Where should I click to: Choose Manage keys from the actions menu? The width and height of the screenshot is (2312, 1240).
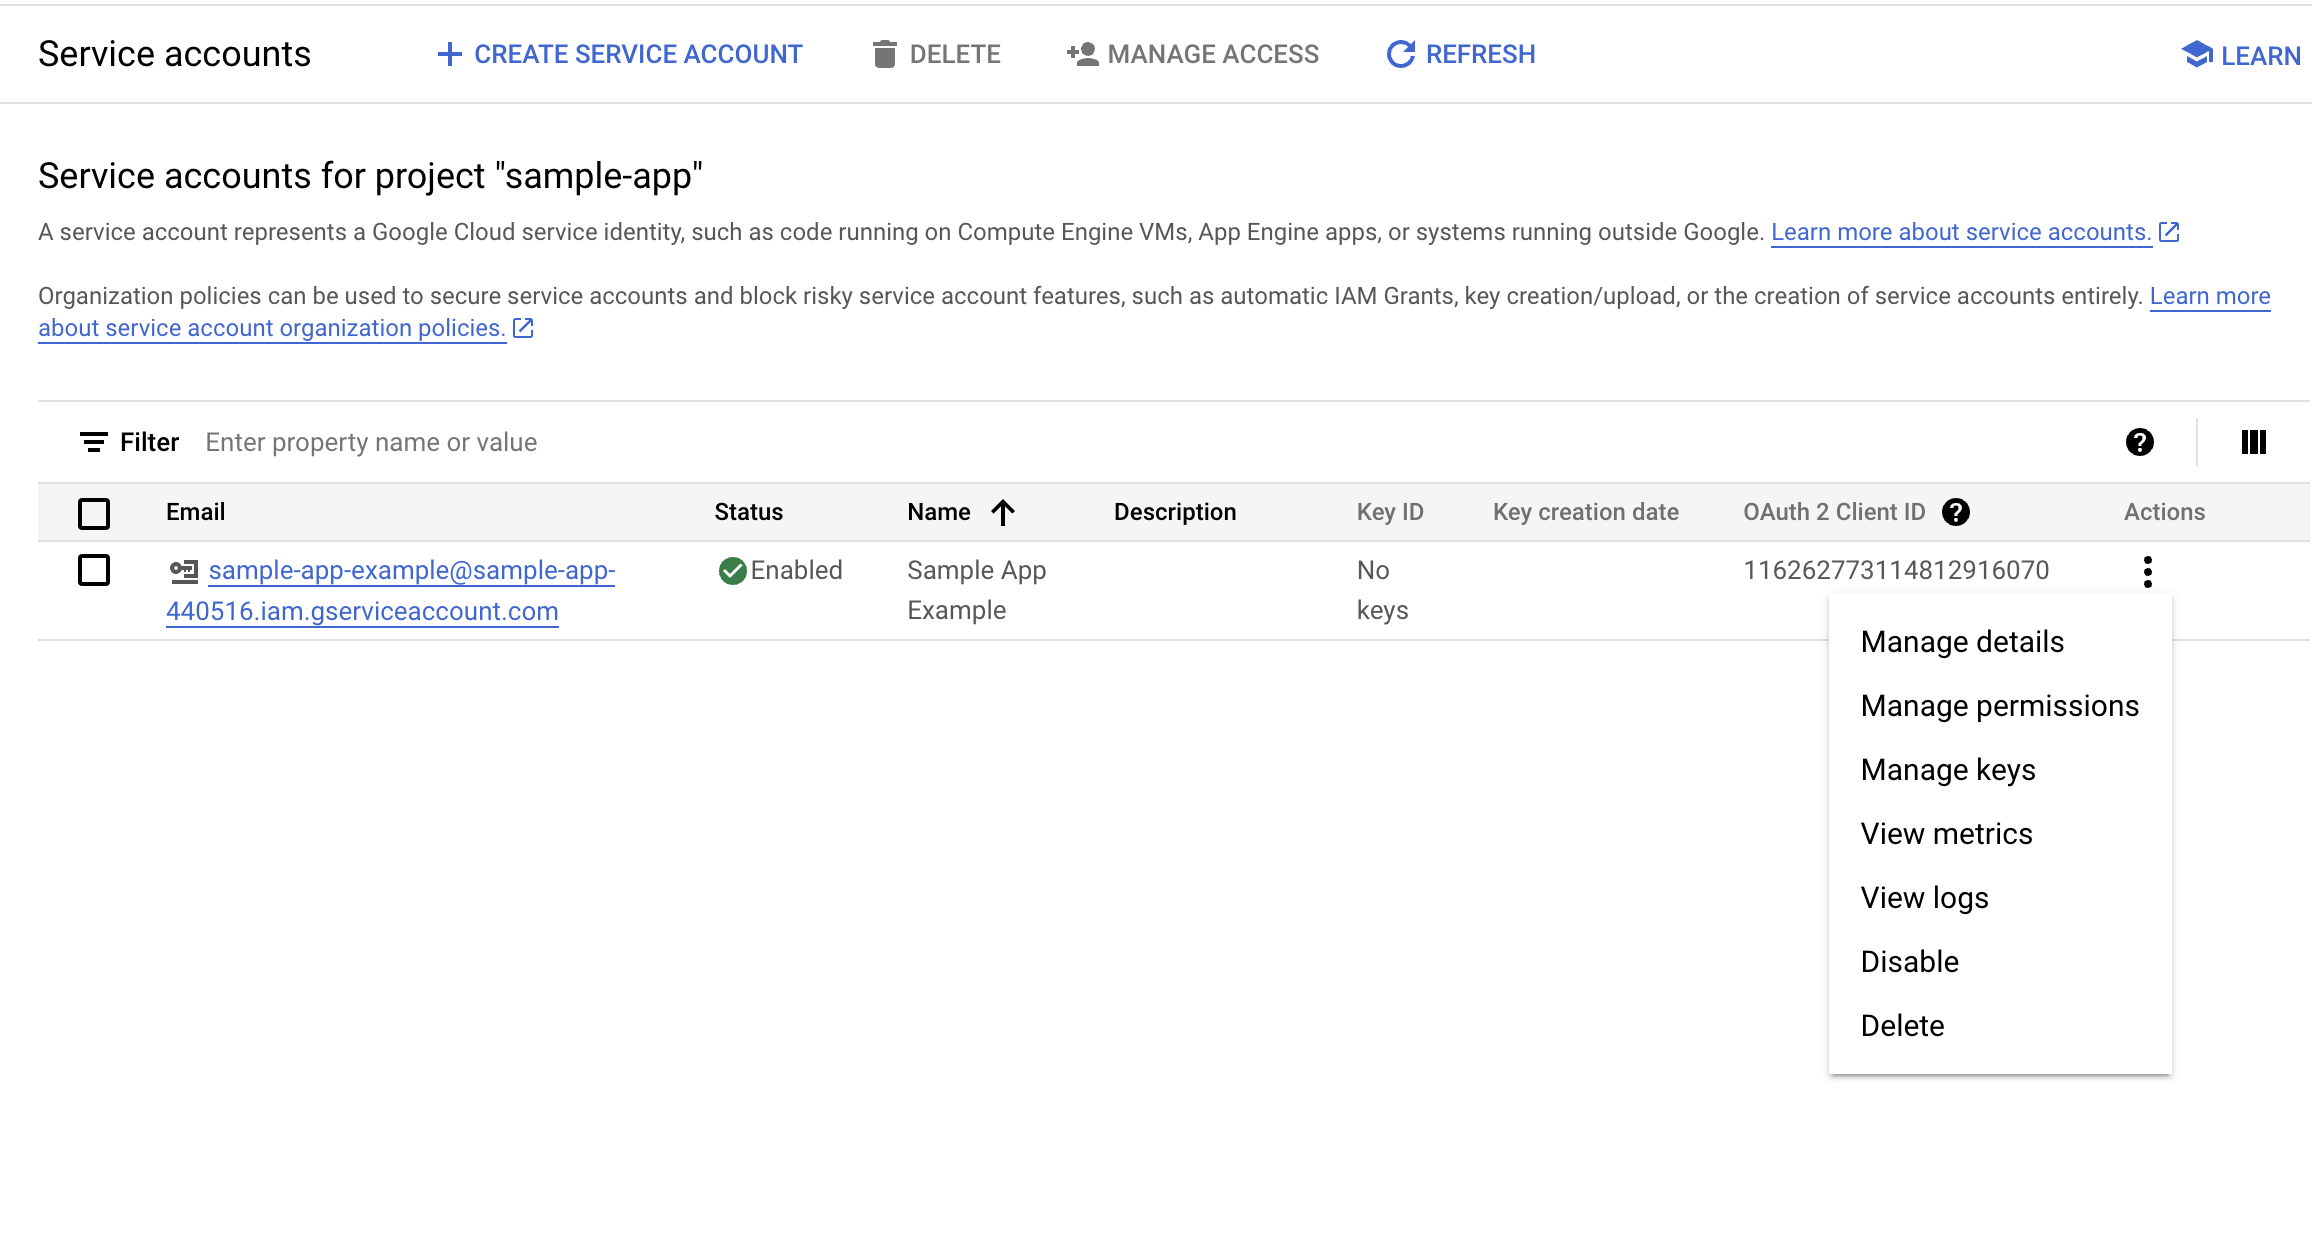pos(1947,770)
